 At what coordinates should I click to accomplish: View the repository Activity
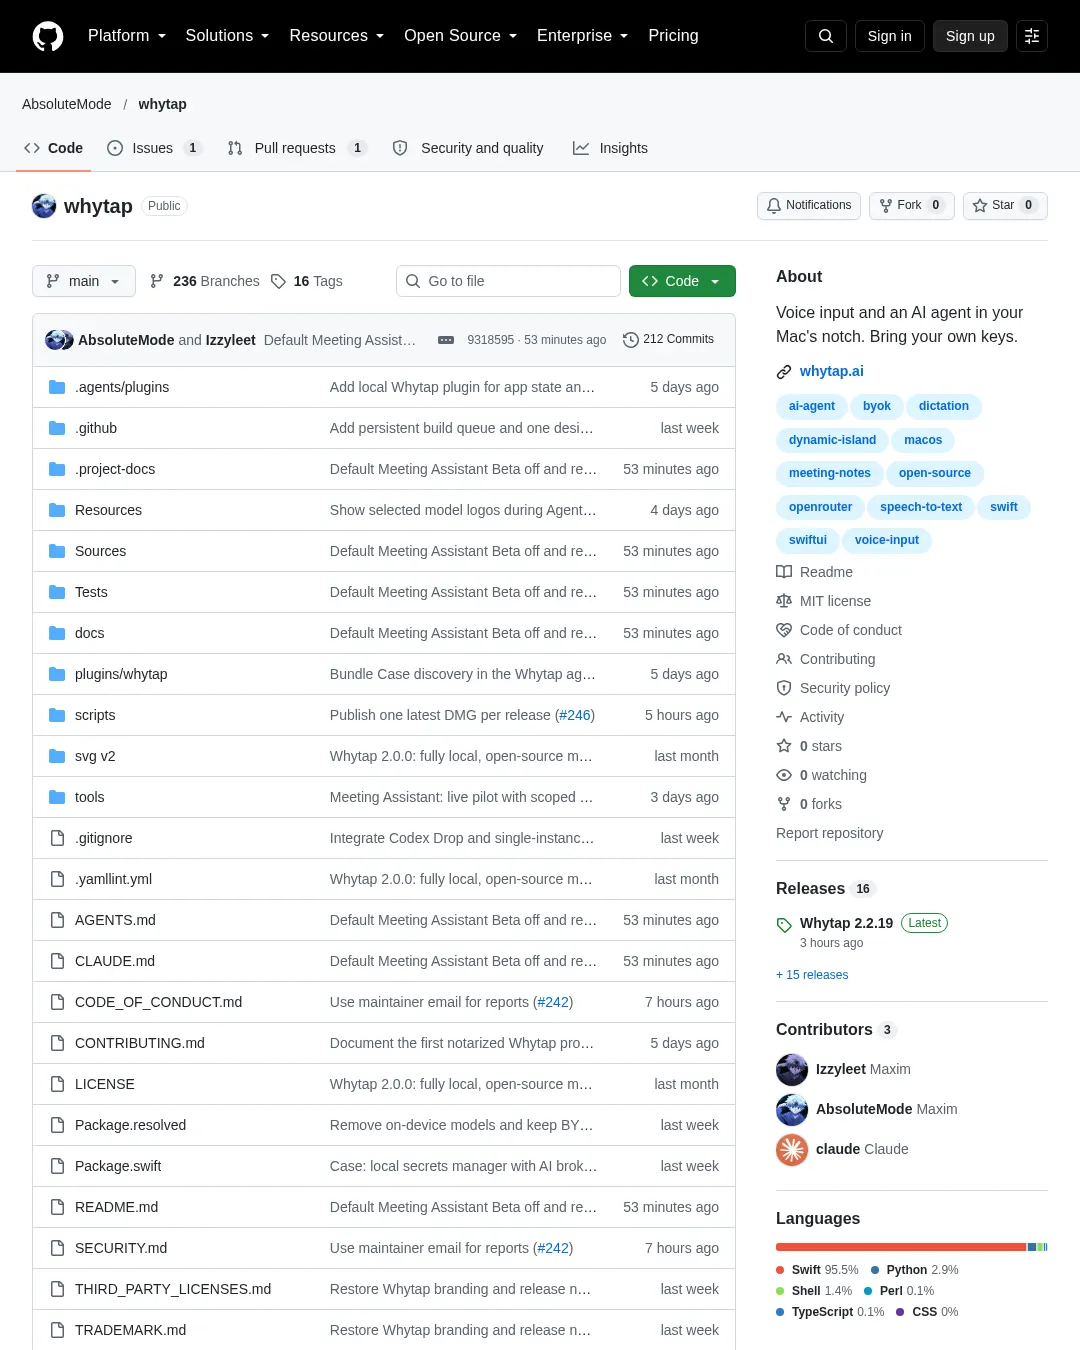(810, 717)
